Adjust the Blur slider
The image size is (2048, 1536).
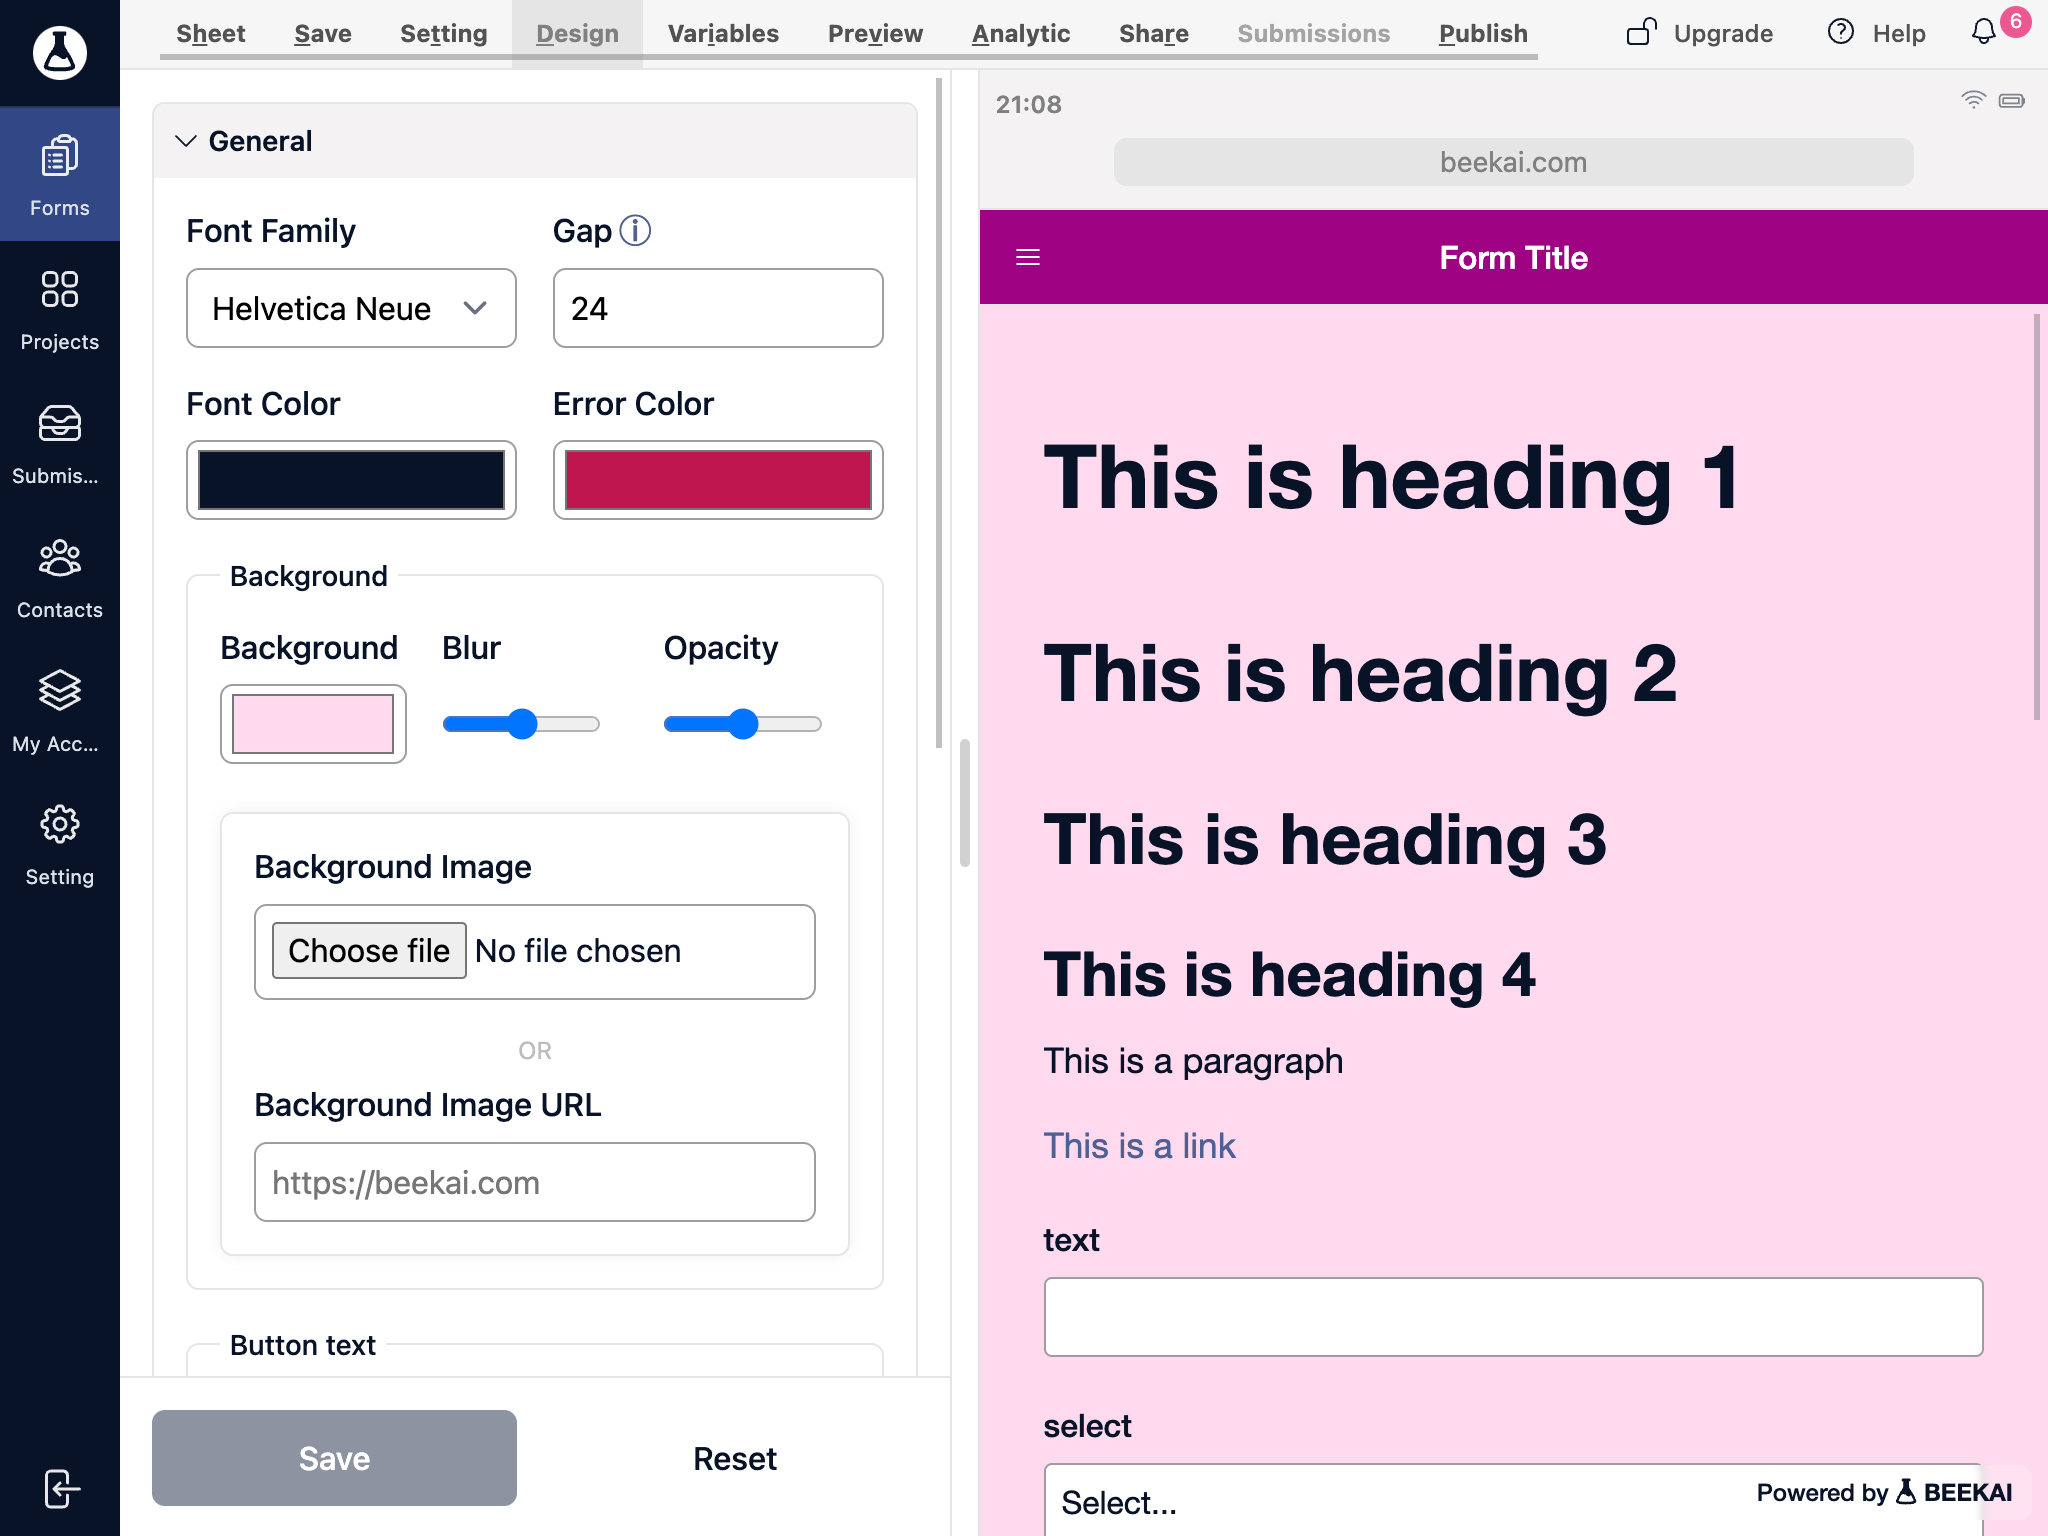519,723
